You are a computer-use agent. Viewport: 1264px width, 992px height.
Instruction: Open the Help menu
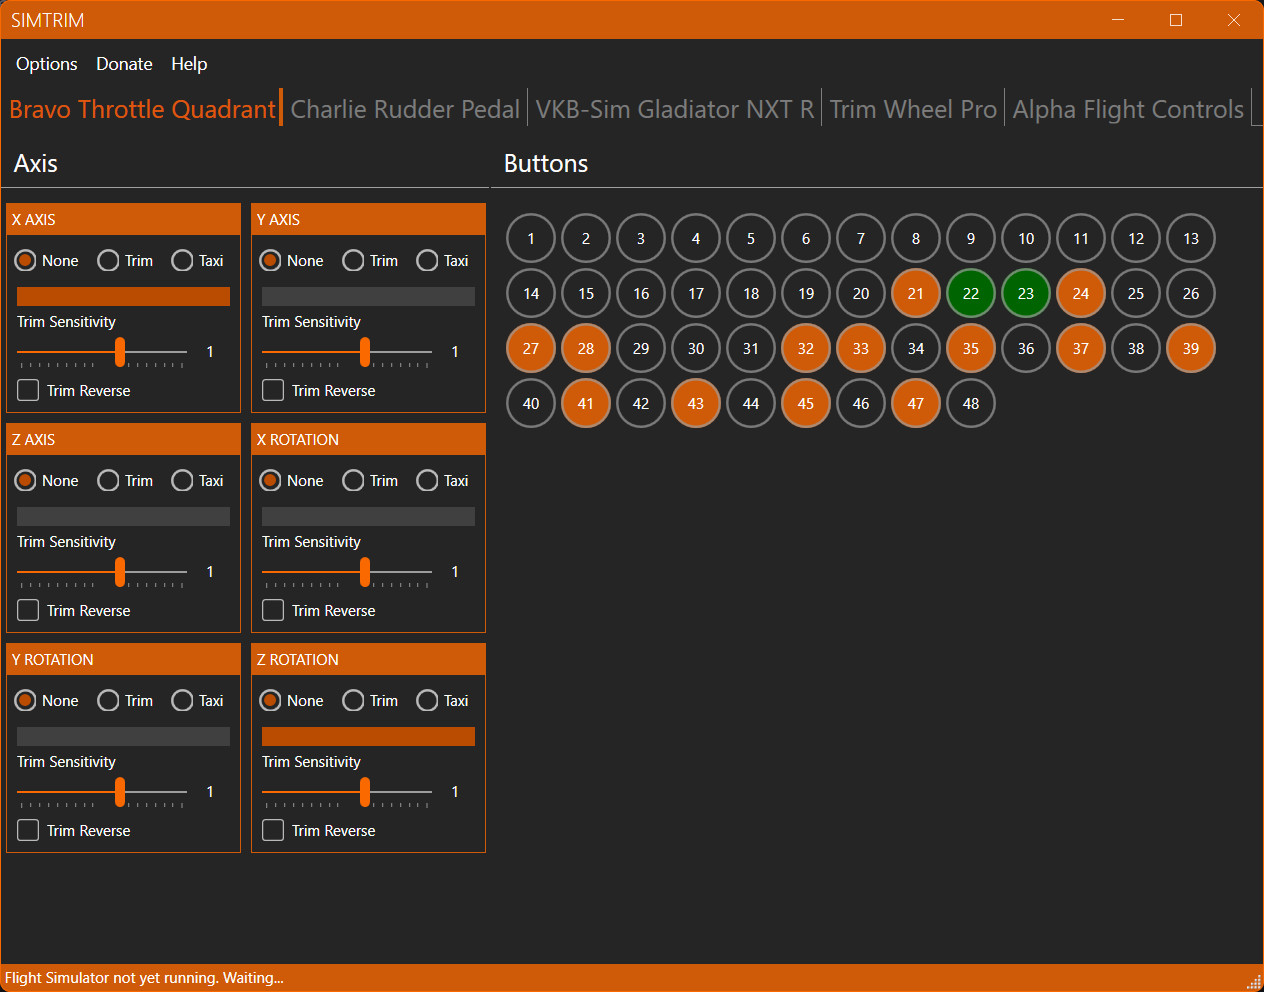189,64
